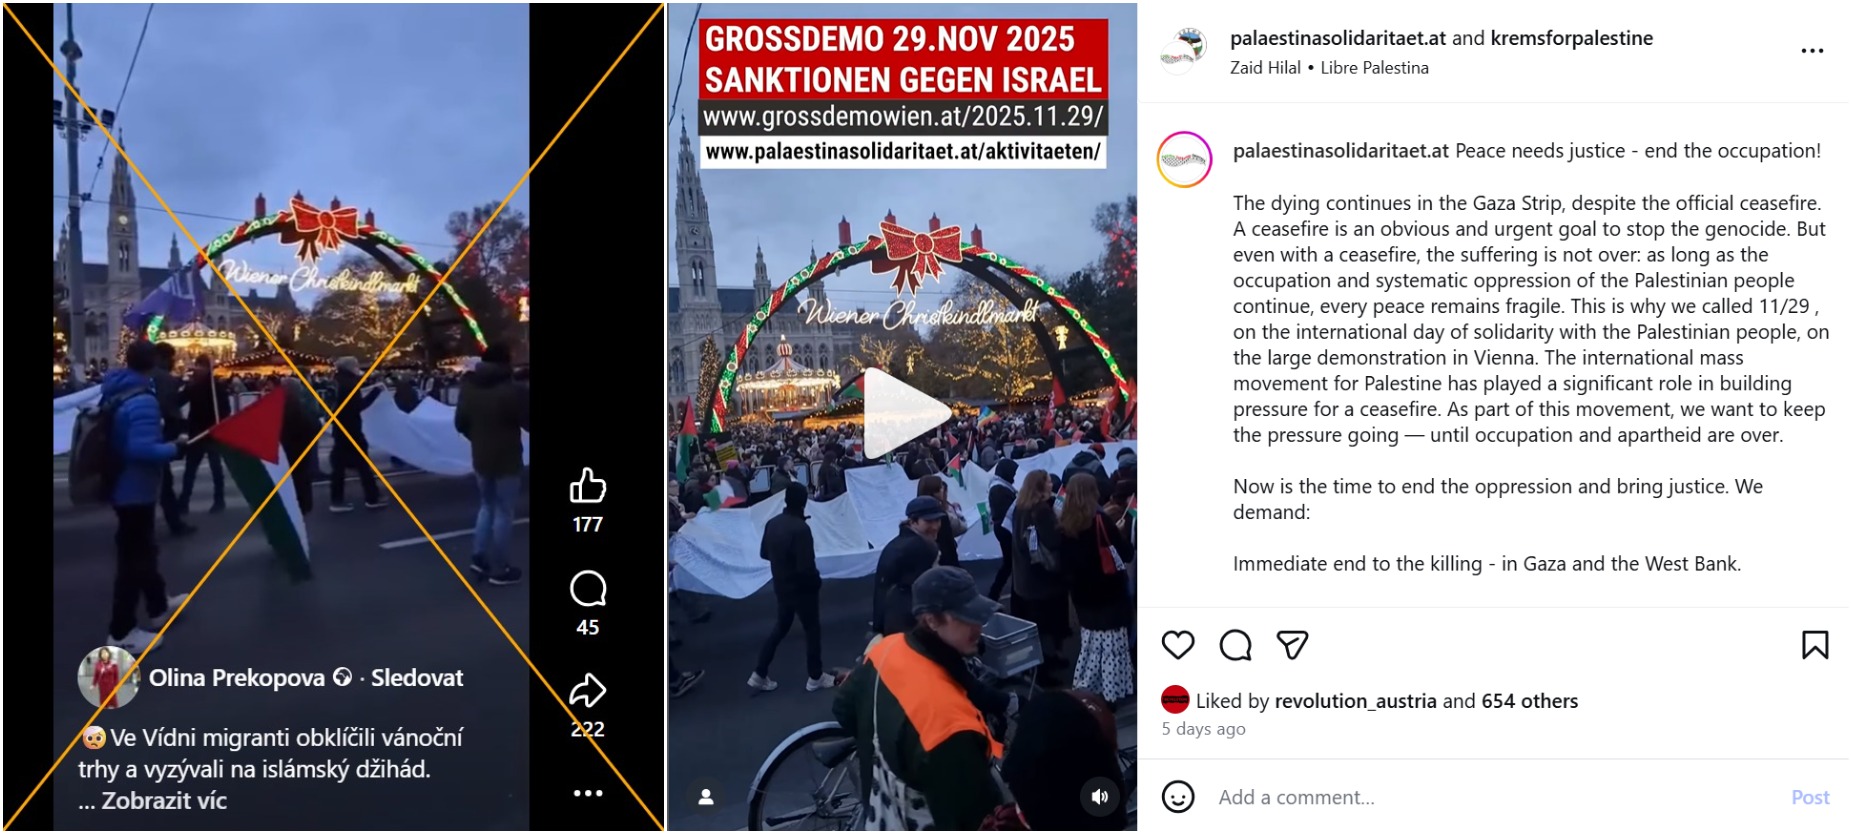Click thumbs-up icon above 177
1851x834 pixels.
click(588, 486)
